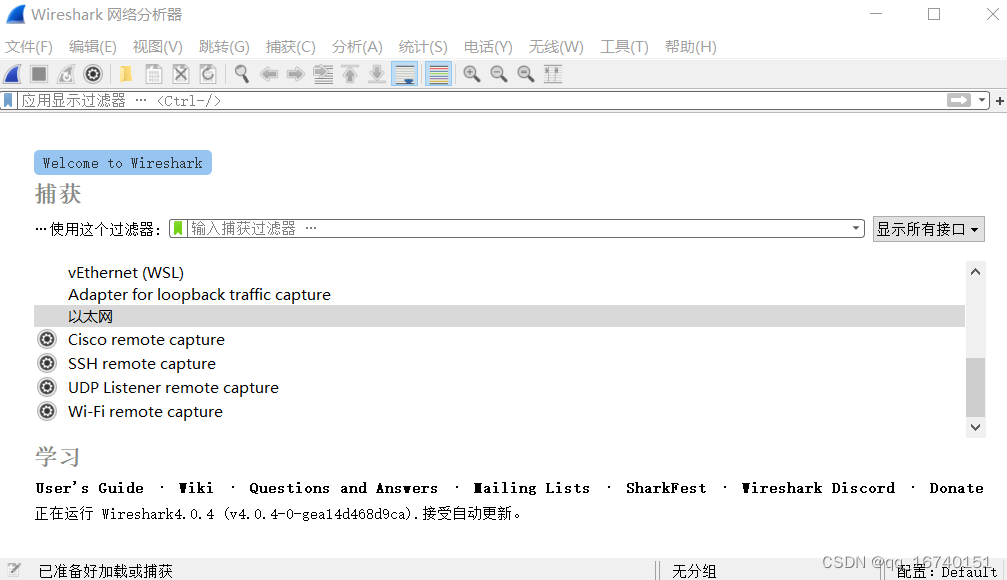This screenshot has width=1007, height=580.
Task: Click interface list scrollbar down arrow
Action: [976, 428]
